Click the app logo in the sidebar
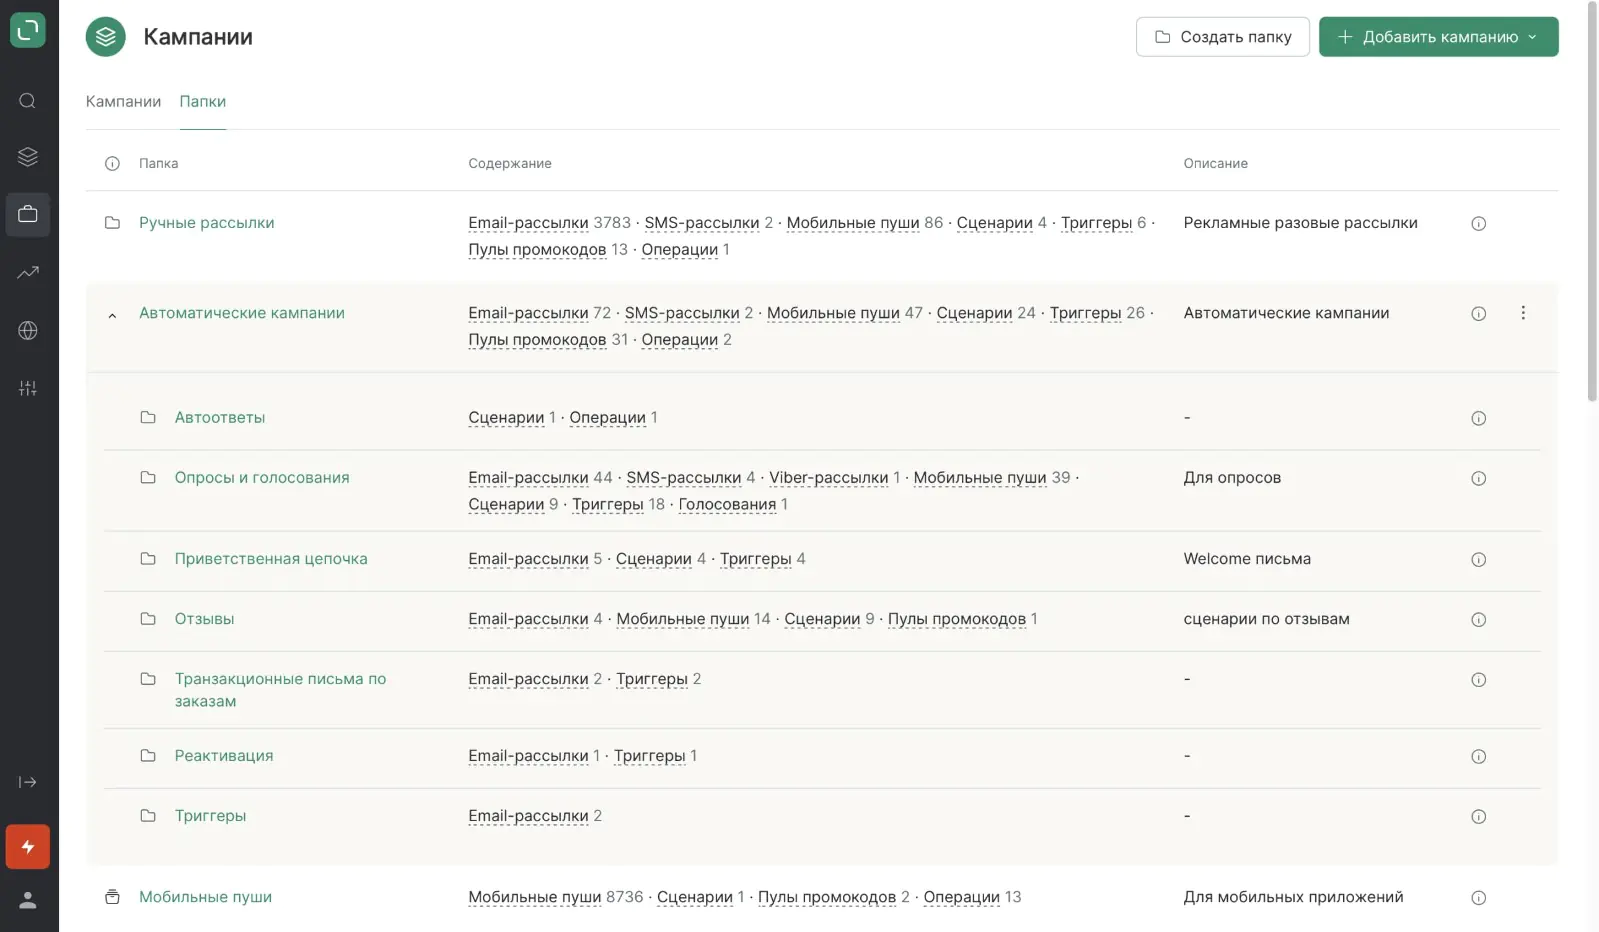This screenshot has height=932, width=1599. pyautogui.click(x=28, y=30)
